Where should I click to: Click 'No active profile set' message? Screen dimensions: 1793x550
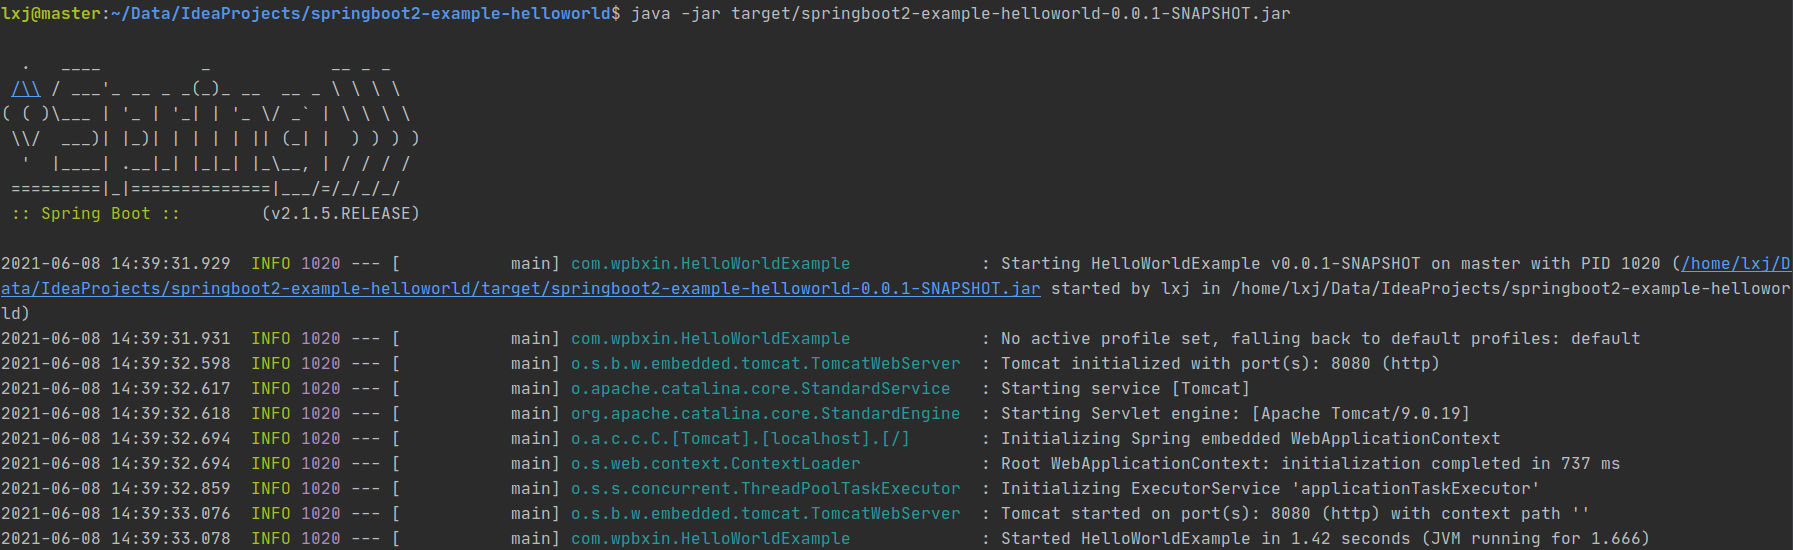[x=1321, y=339]
